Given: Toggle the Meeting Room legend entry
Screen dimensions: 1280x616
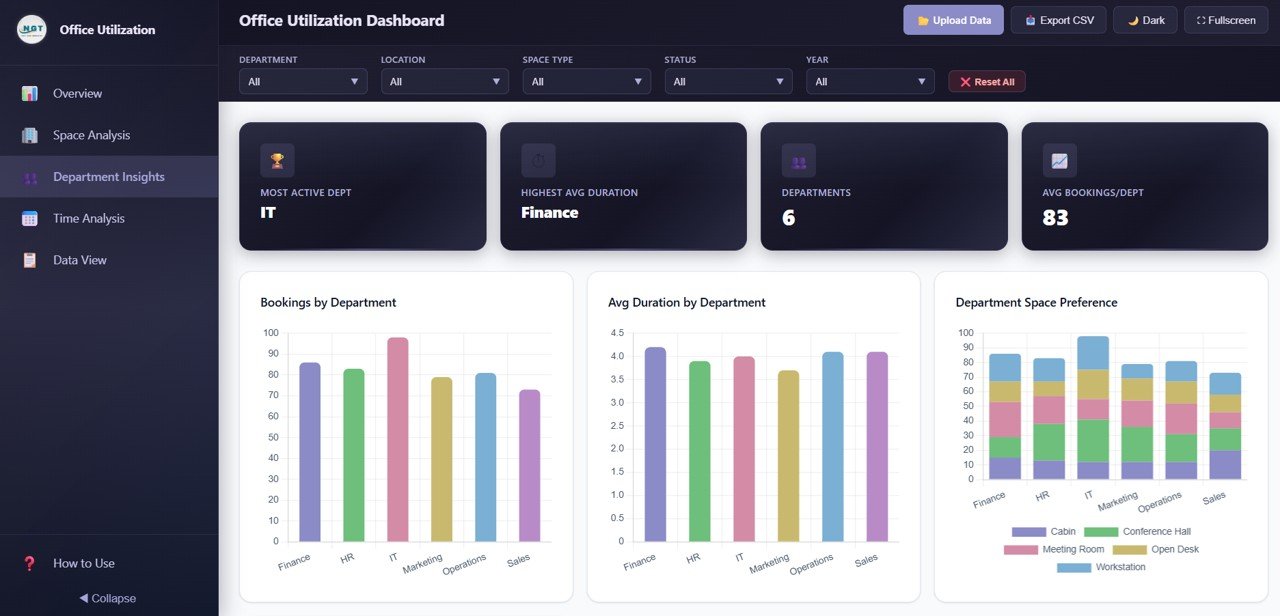Looking at the screenshot, I should pos(1074,549).
